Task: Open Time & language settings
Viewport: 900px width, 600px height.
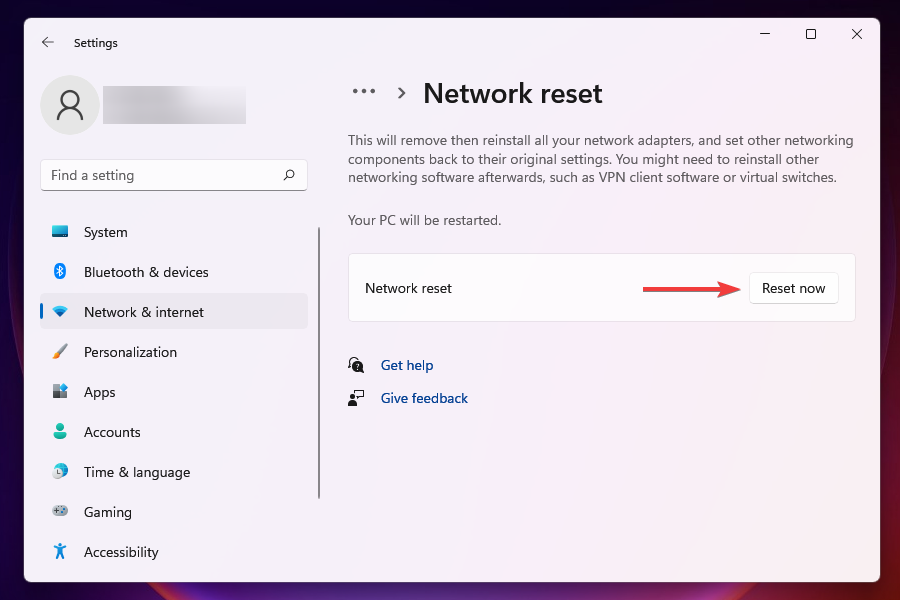Action: coord(174,472)
